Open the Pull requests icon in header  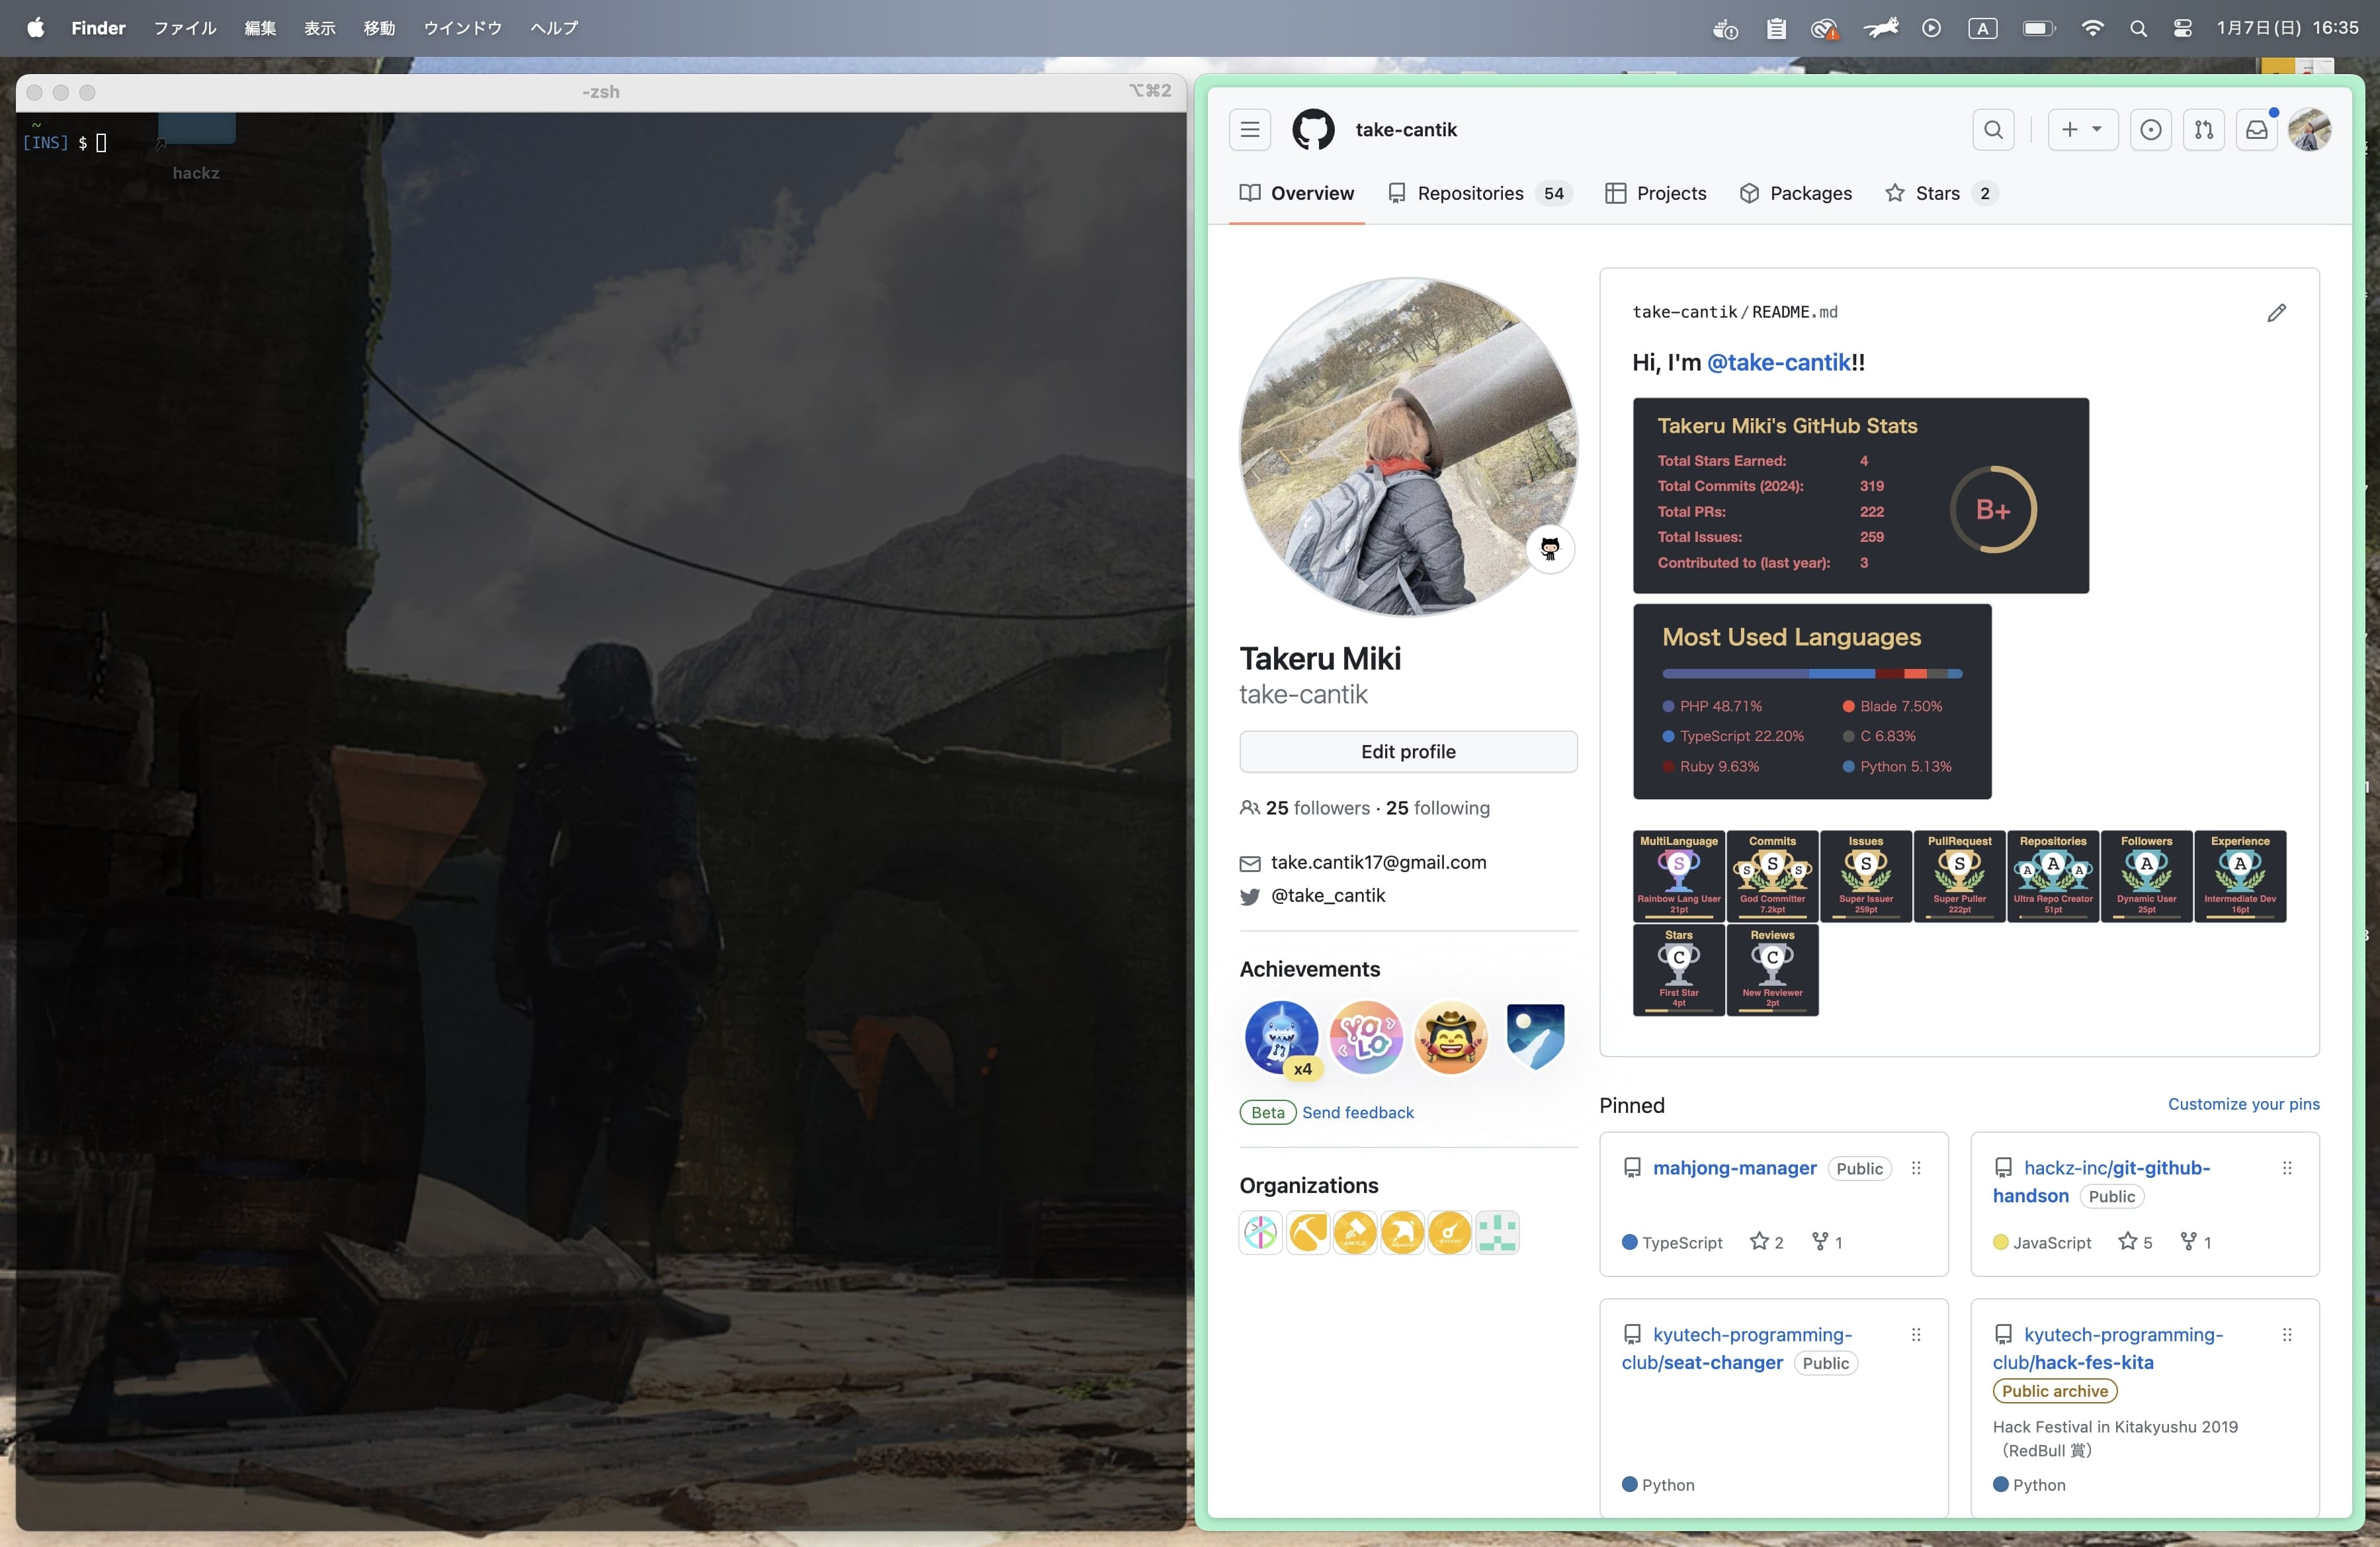click(2203, 130)
